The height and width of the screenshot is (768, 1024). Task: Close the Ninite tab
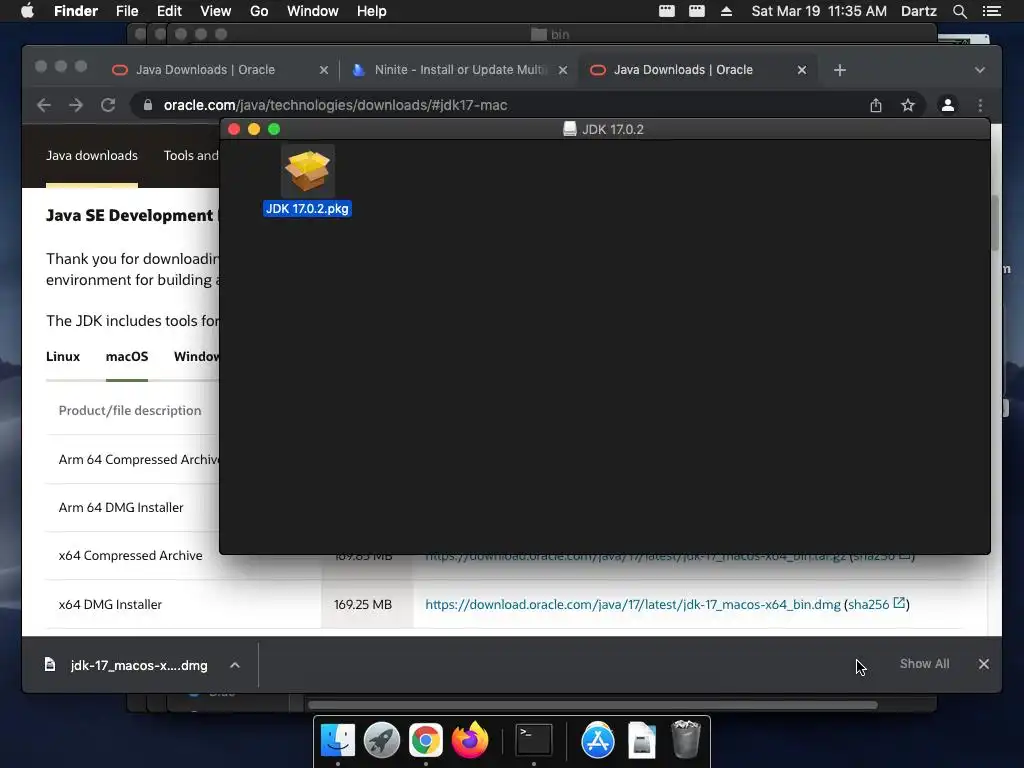(x=562, y=70)
